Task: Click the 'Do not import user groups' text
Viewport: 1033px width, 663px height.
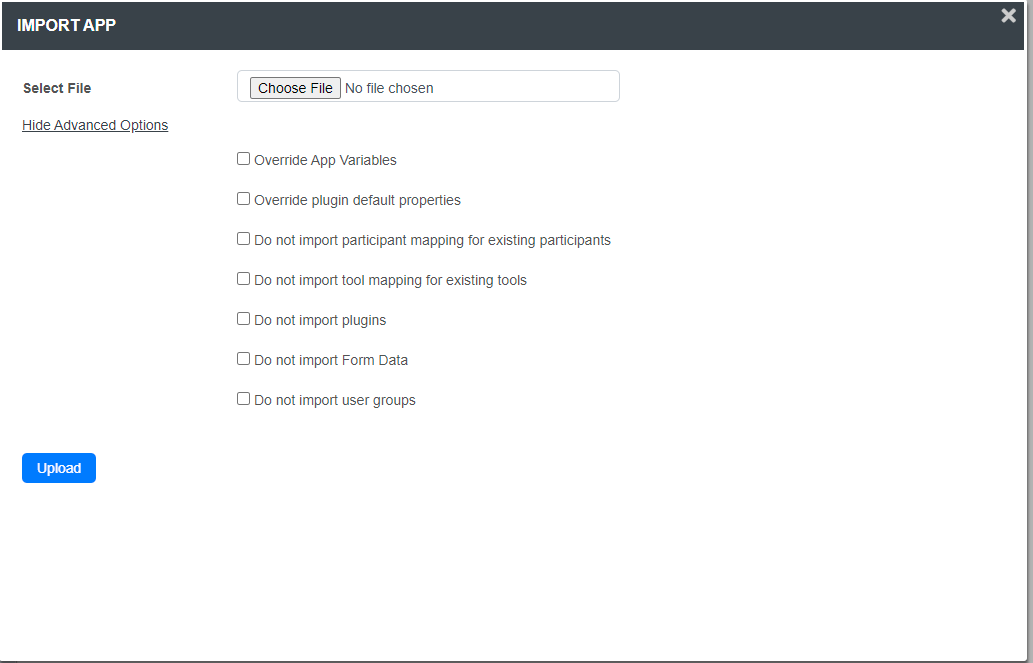Action: click(x=335, y=400)
